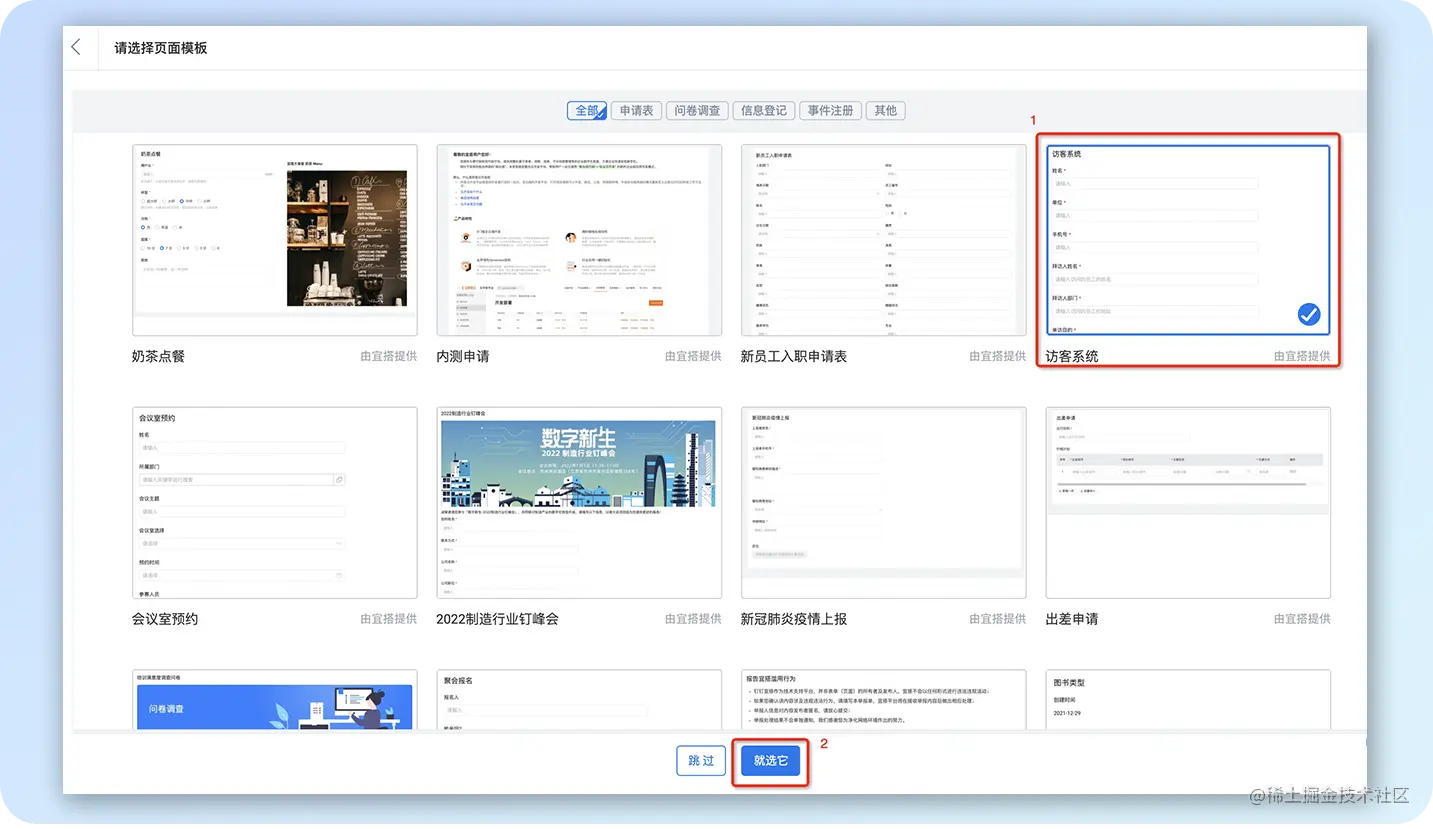Click the blue checkmark on 访客系统 template

(1309, 315)
